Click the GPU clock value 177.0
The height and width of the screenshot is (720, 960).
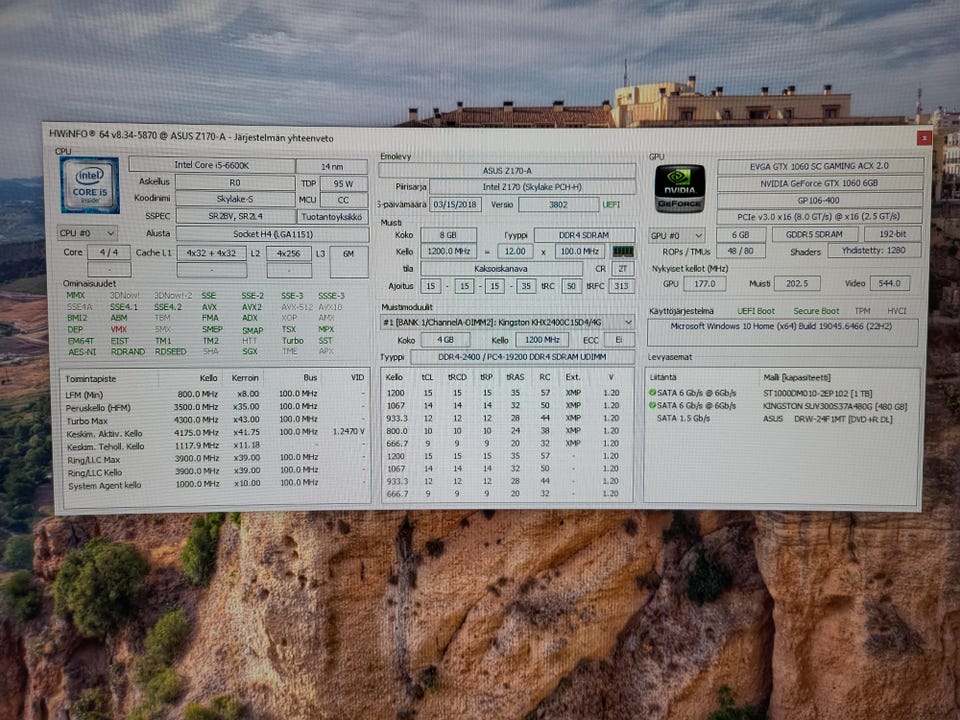704,284
